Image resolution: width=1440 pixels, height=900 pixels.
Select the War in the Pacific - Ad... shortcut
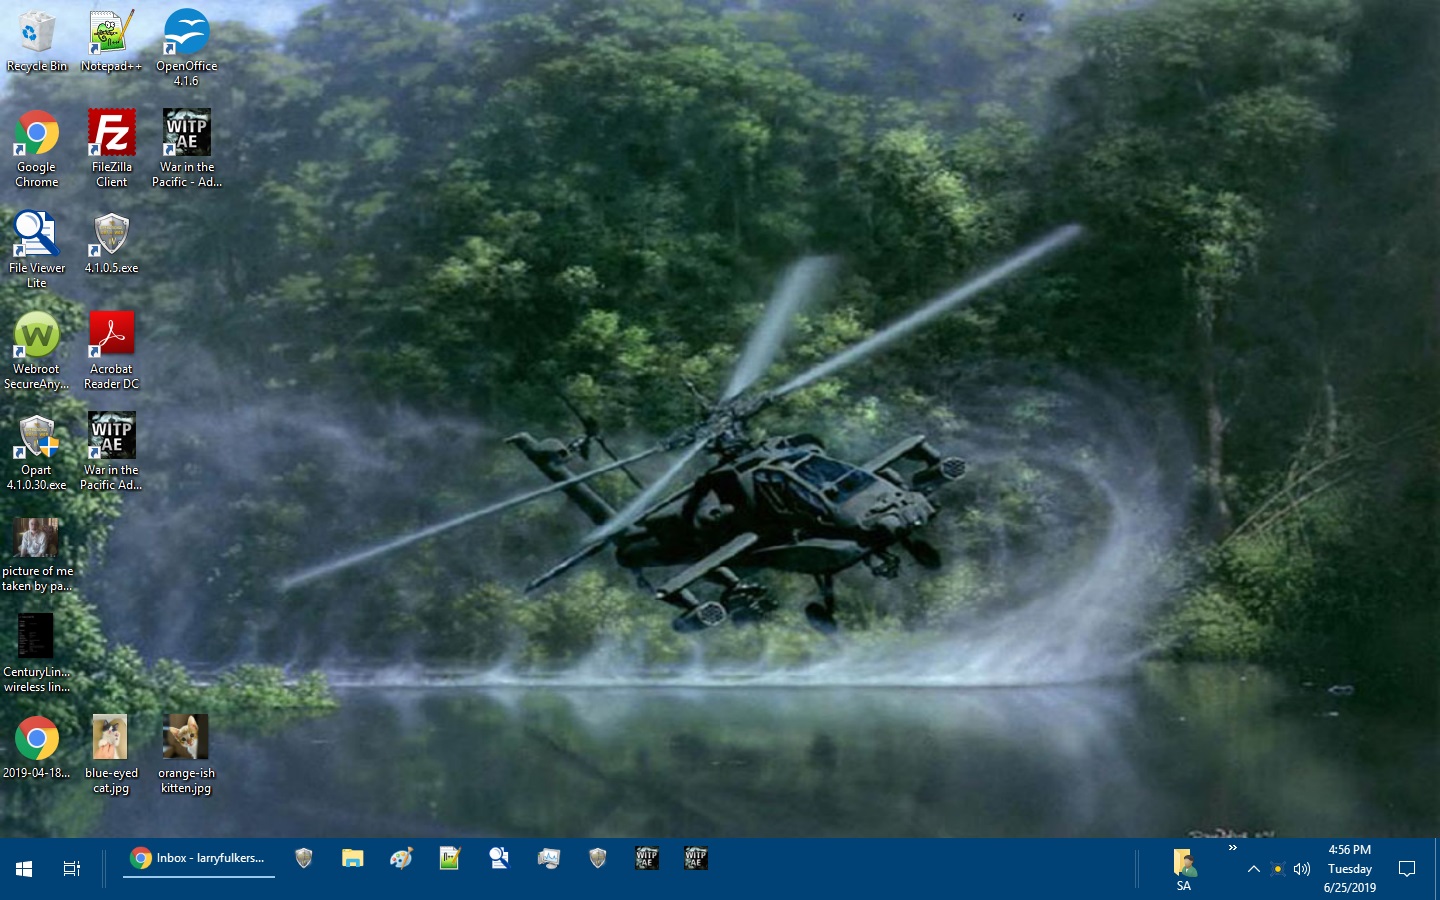[186, 149]
